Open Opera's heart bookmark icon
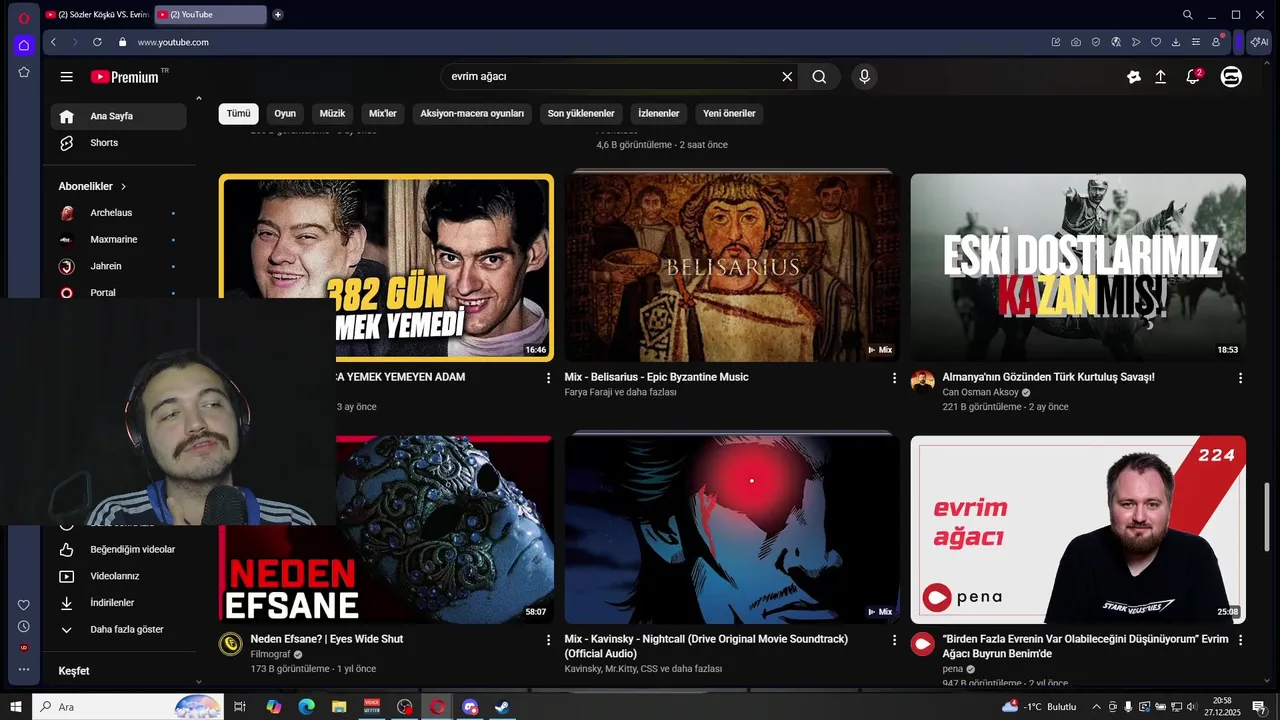1280x720 pixels. tap(1156, 42)
